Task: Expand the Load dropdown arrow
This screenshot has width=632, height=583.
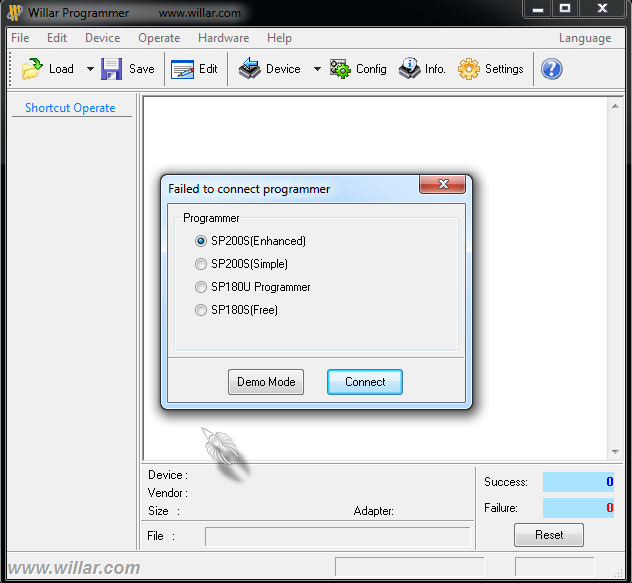Action: tap(90, 69)
